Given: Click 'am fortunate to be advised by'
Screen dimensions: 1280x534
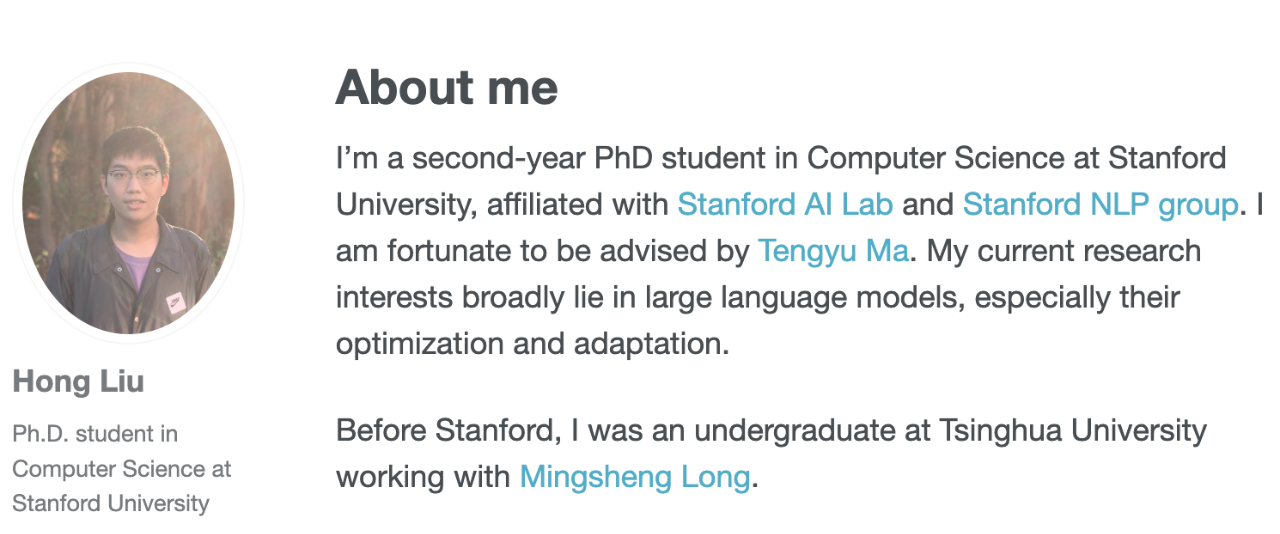Looking at the screenshot, I should click(x=542, y=252).
